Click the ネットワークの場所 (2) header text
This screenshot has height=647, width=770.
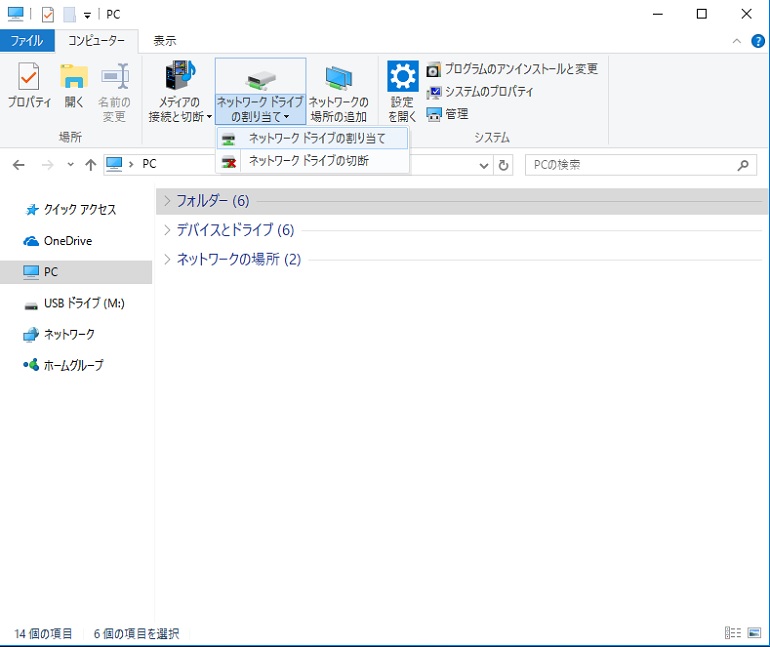pyautogui.click(x=239, y=259)
